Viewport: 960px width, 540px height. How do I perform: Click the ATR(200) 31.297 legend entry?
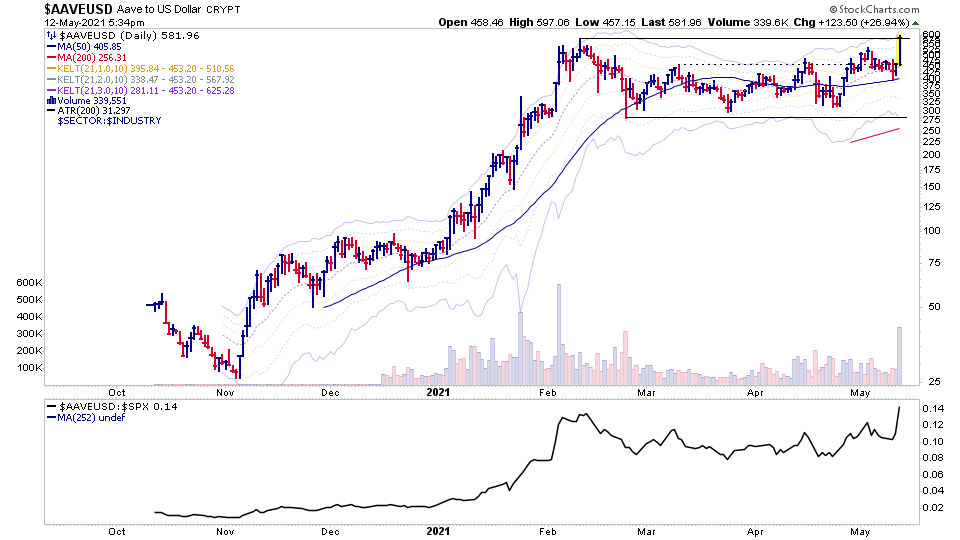[x=89, y=111]
